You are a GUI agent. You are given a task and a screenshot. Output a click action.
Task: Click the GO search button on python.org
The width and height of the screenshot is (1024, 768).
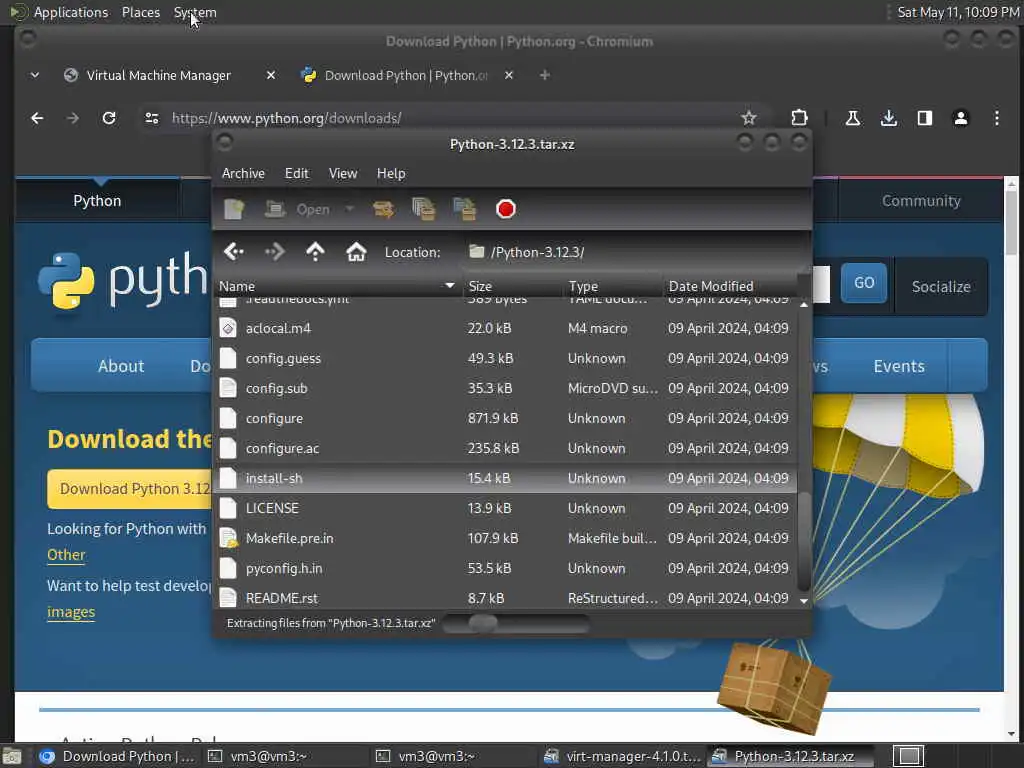tap(864, 283)
